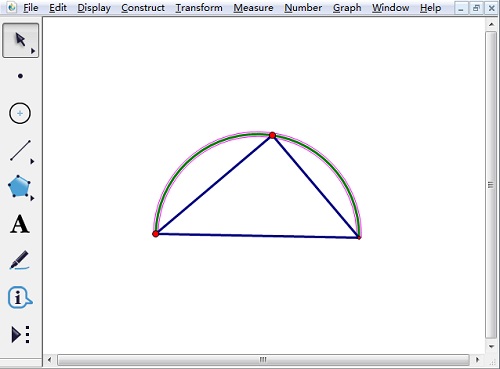Expand the Polygon tool flyout triangle
Screen dimensions: 500x369
click(32, 198)
